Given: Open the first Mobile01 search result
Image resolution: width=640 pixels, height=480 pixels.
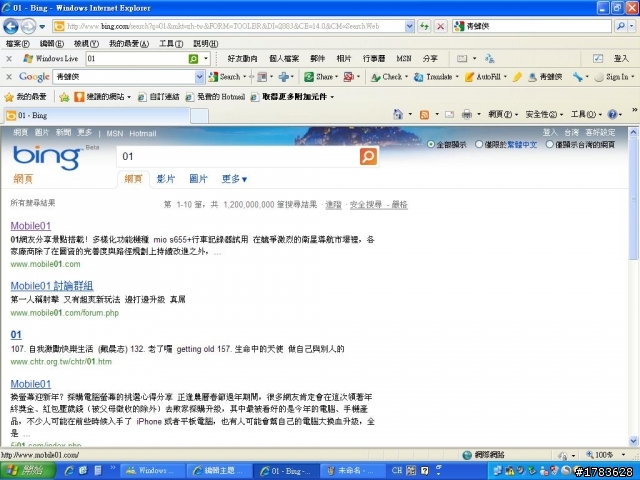Looking at the screenshot, I should click(x=31, y=226).
